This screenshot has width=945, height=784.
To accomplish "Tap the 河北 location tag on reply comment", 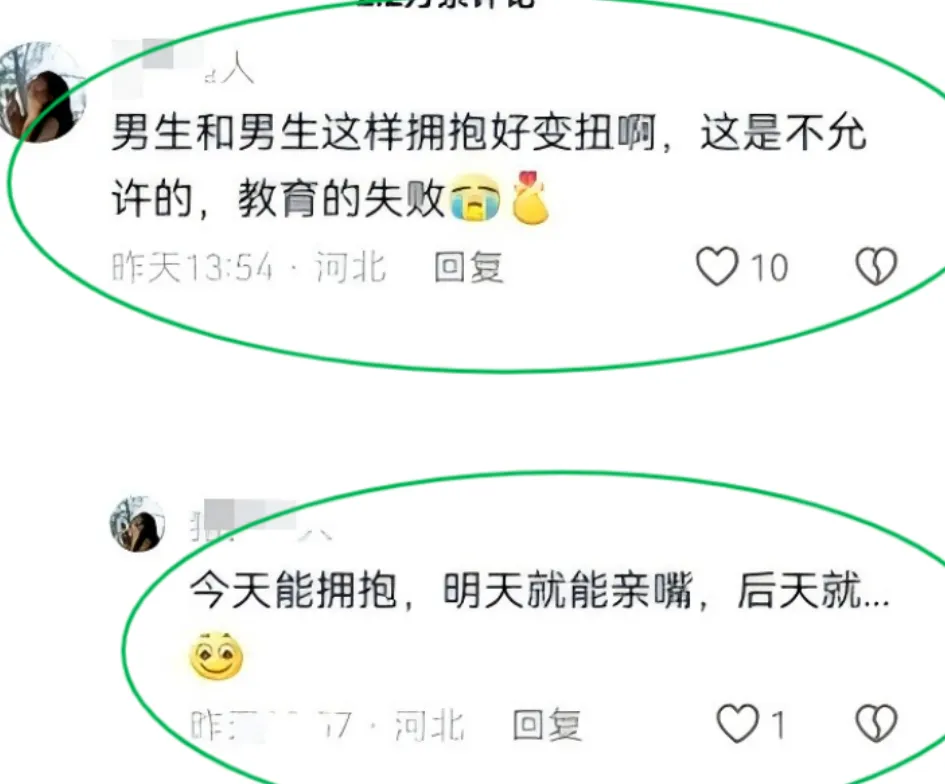I will [x=429, y=724].
